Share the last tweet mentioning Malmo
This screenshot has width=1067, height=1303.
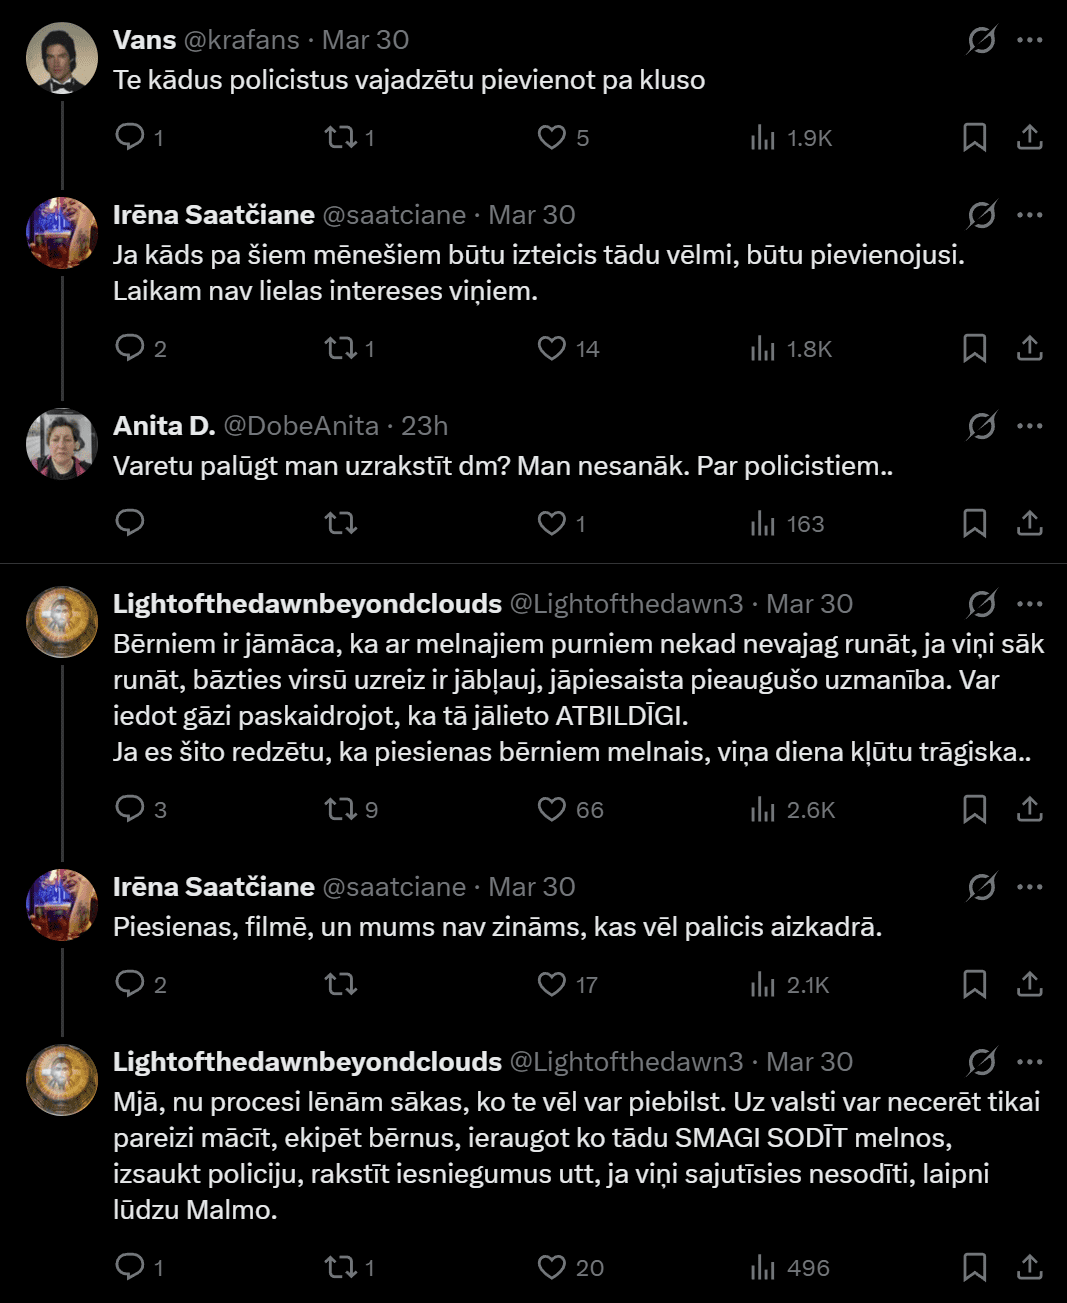click(1029, 1267)
